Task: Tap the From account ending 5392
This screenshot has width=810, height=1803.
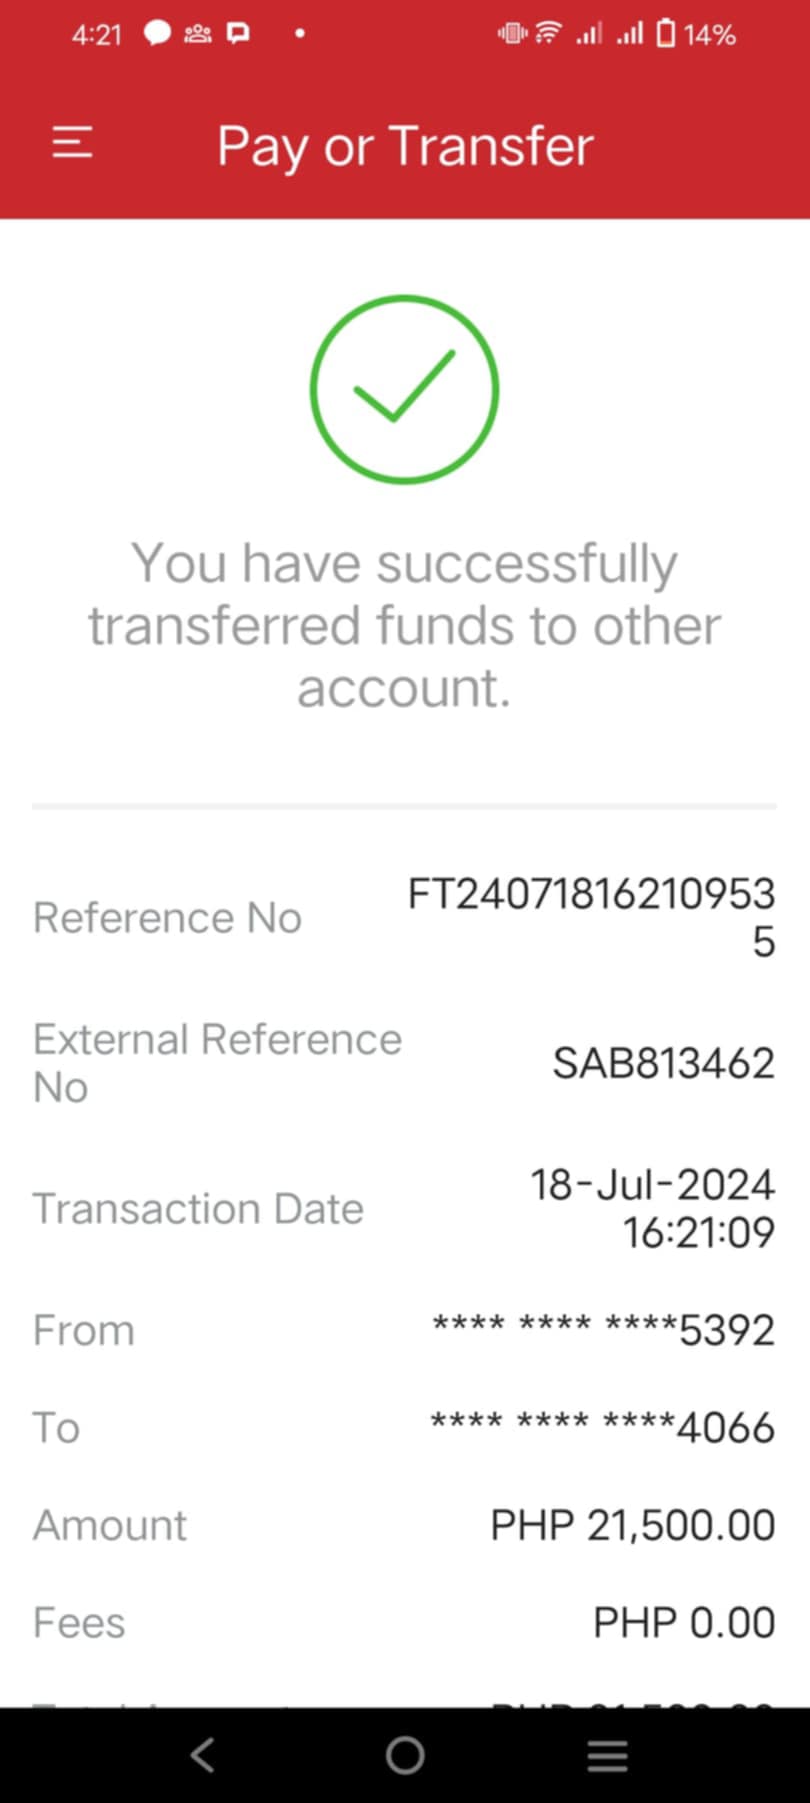Action: click(603, 1330)
